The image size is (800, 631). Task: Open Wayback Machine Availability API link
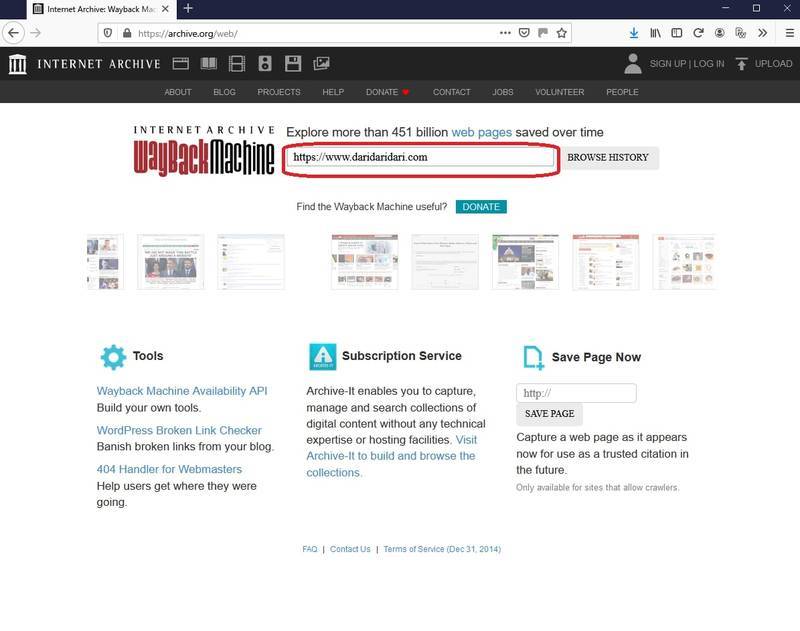182,391
